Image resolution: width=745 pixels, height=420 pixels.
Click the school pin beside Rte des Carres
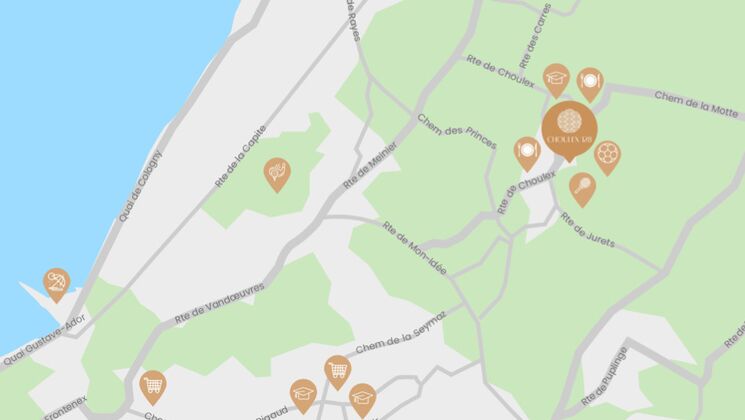click(556, 81)
